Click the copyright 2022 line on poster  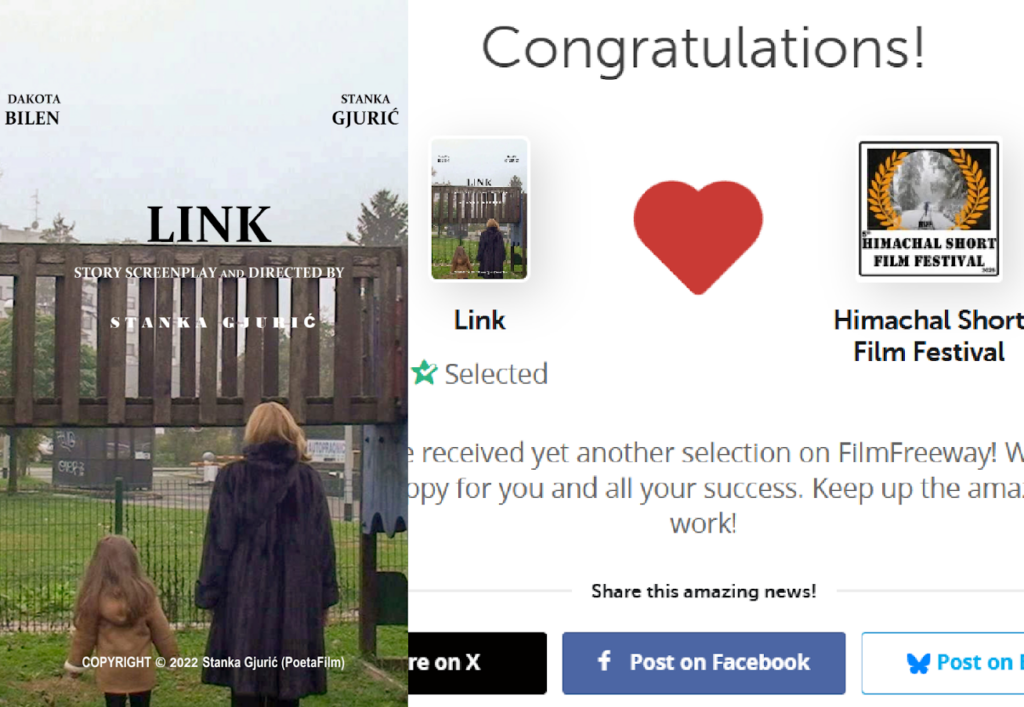[213, 662]
